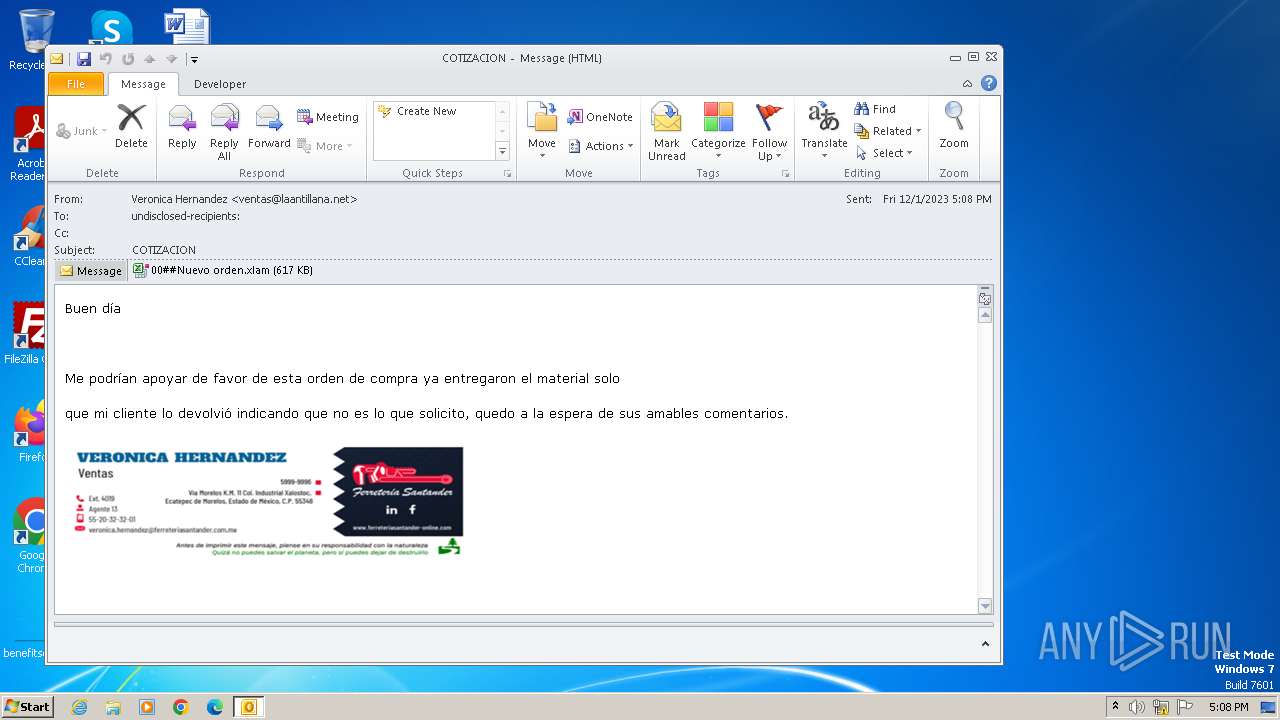Screen dimensions: 1280x720
Task: Open Microsoft Edge from the taskbar
Action: click(214, 707)
